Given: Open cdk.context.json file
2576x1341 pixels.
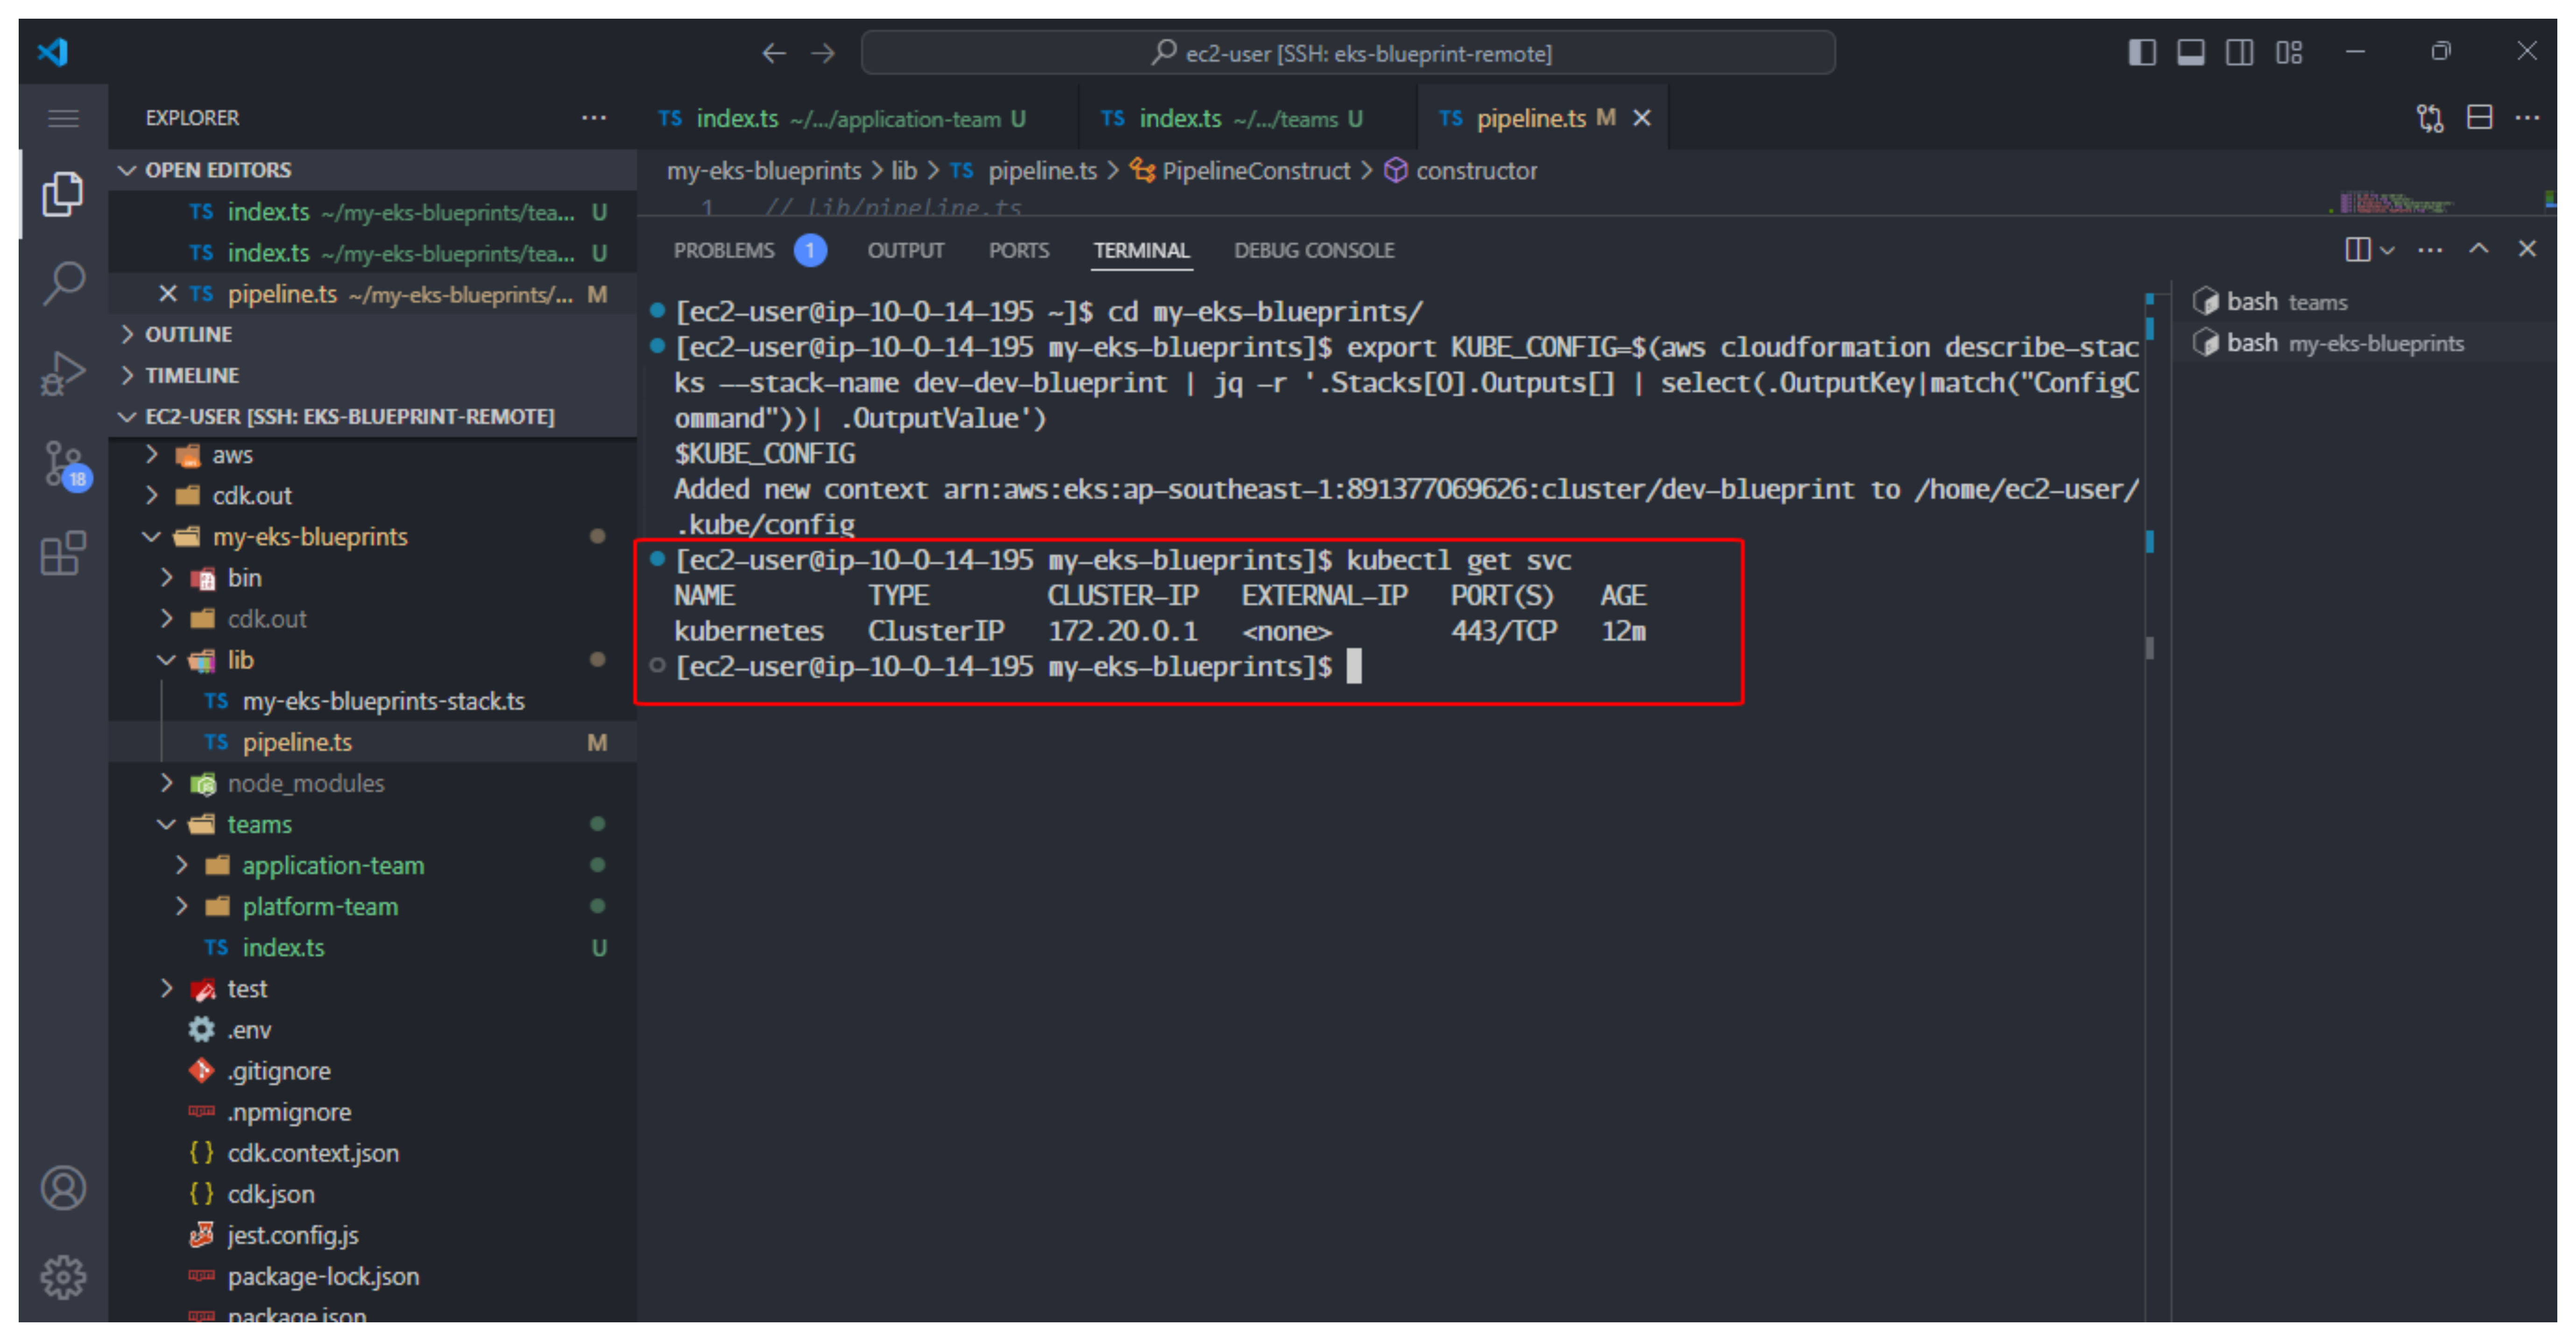Looking at the screenshot, I should pyautogui.click(x=372, y=1152).
